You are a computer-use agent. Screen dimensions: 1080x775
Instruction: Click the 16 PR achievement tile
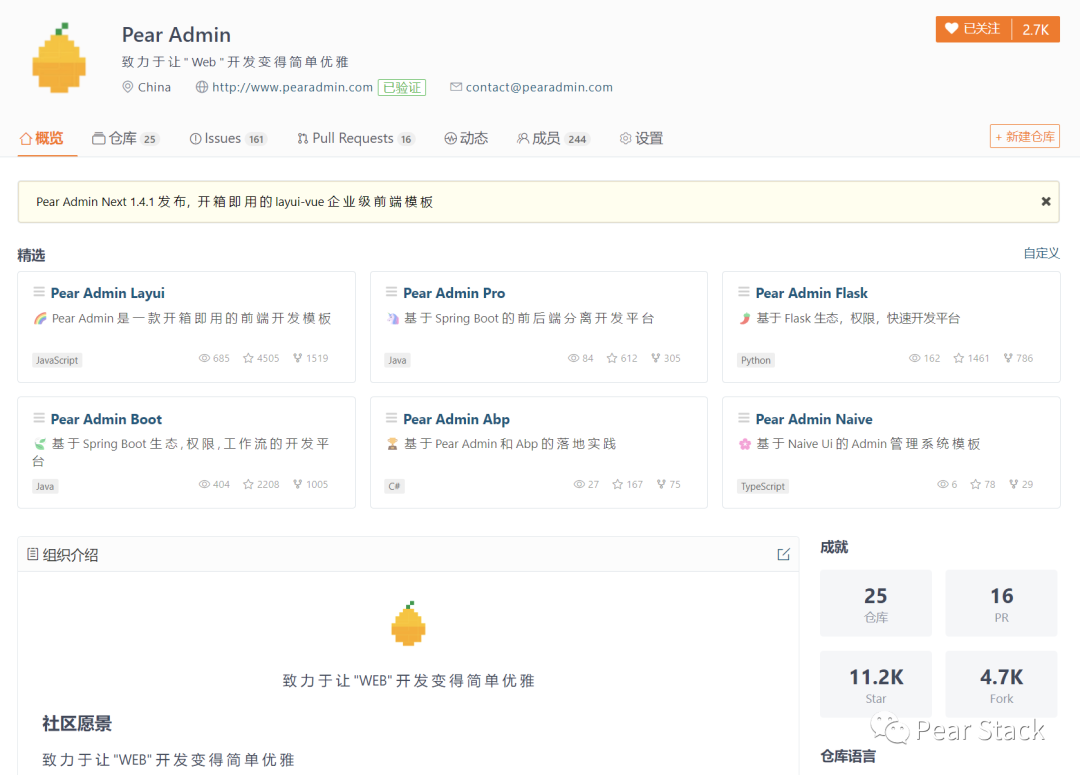point(1001,603)
